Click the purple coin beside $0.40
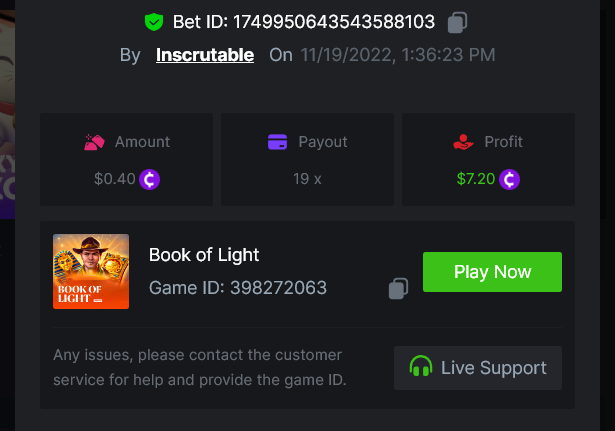Image resolution: width=615 pixels, height=431 pixels. (x=150, y=180)
